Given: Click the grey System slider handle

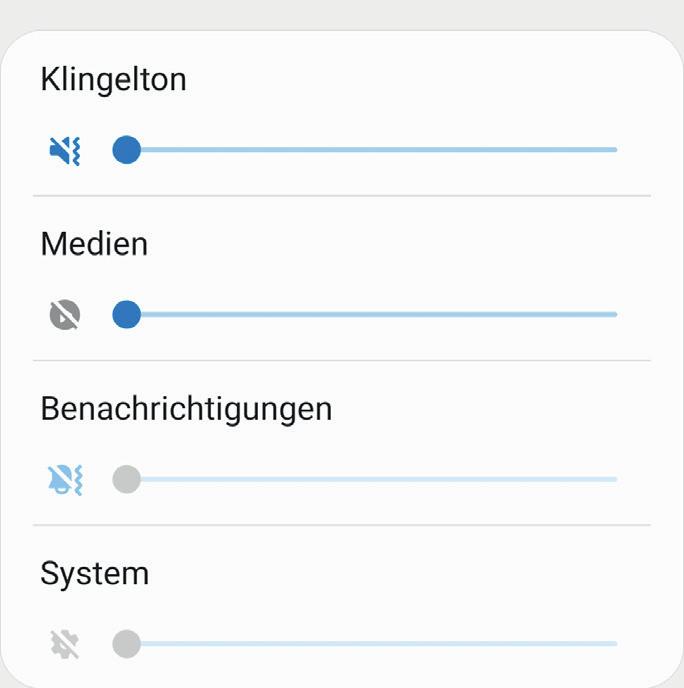Looking at the screenshot, I should (x=126, y=644).
